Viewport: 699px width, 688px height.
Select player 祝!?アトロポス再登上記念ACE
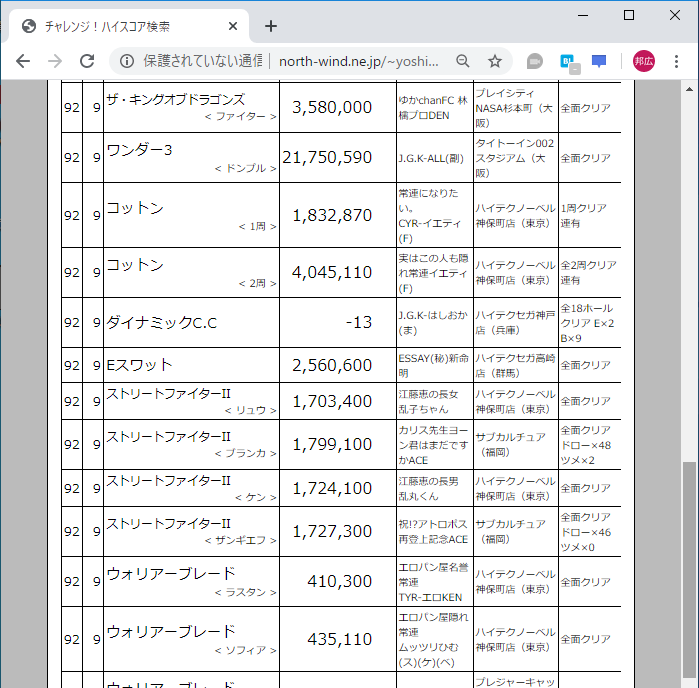pyautogui.click(x=433, y=531)
